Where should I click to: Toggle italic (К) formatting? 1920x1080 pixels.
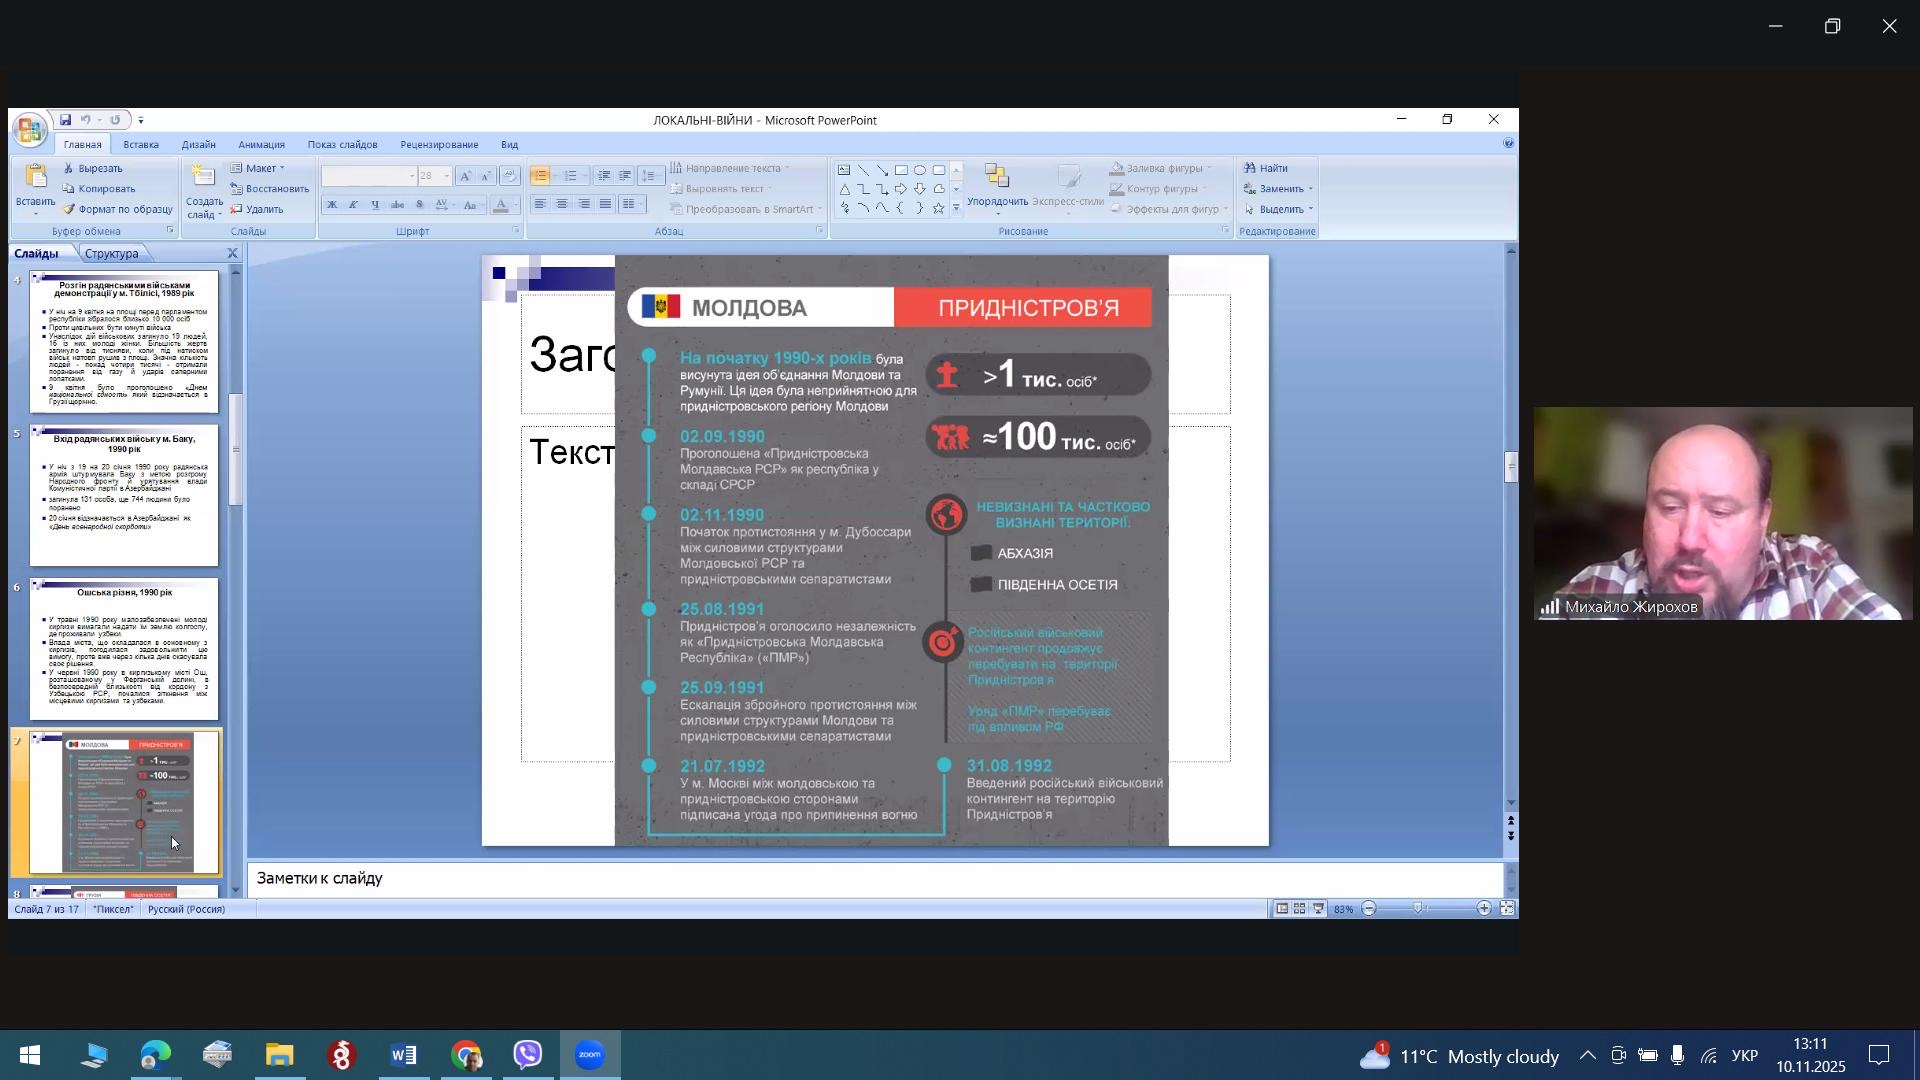point(353,205)
